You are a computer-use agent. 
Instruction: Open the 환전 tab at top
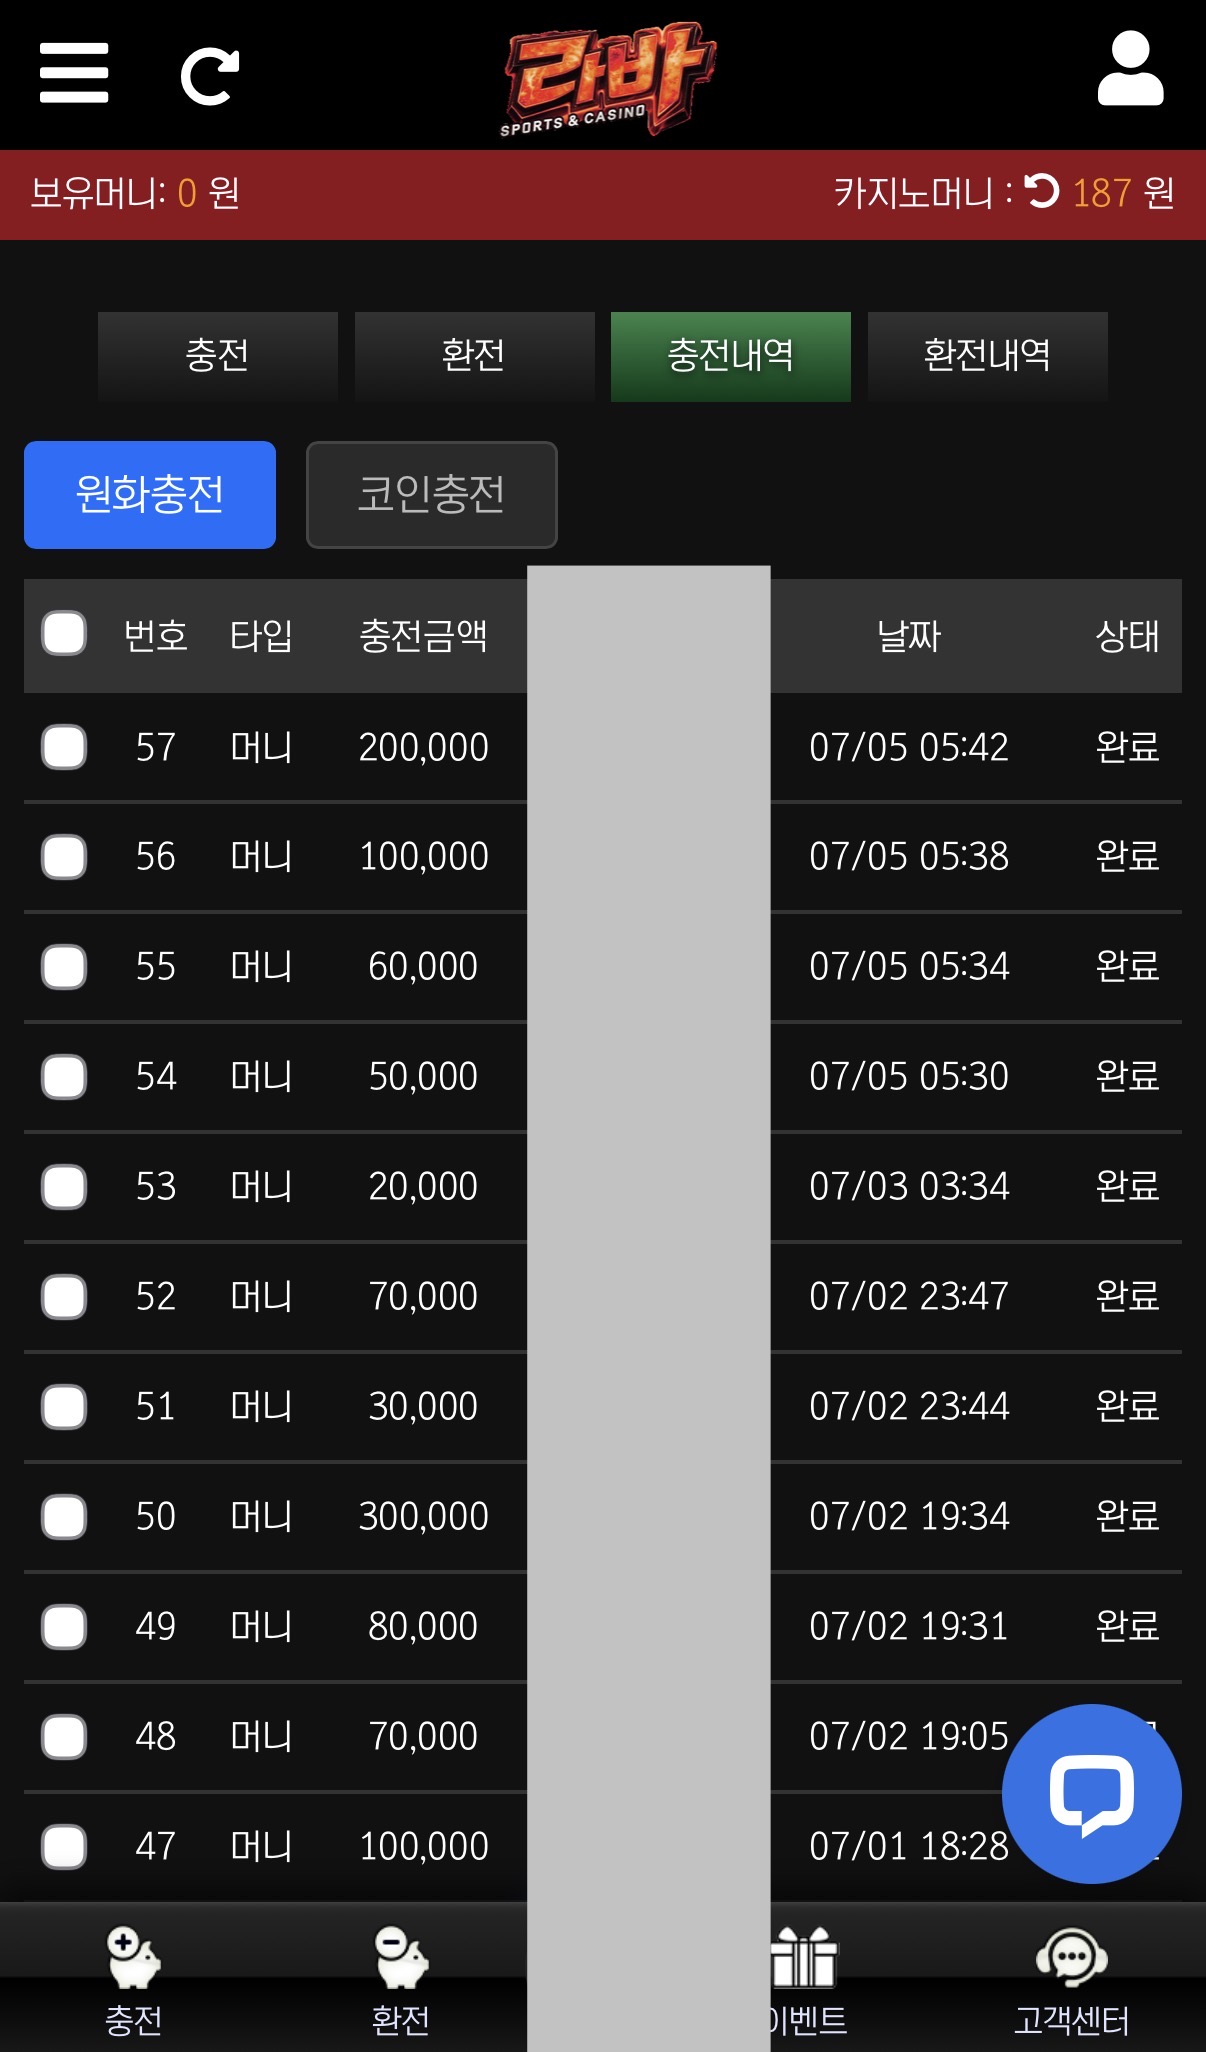point(475,356)
